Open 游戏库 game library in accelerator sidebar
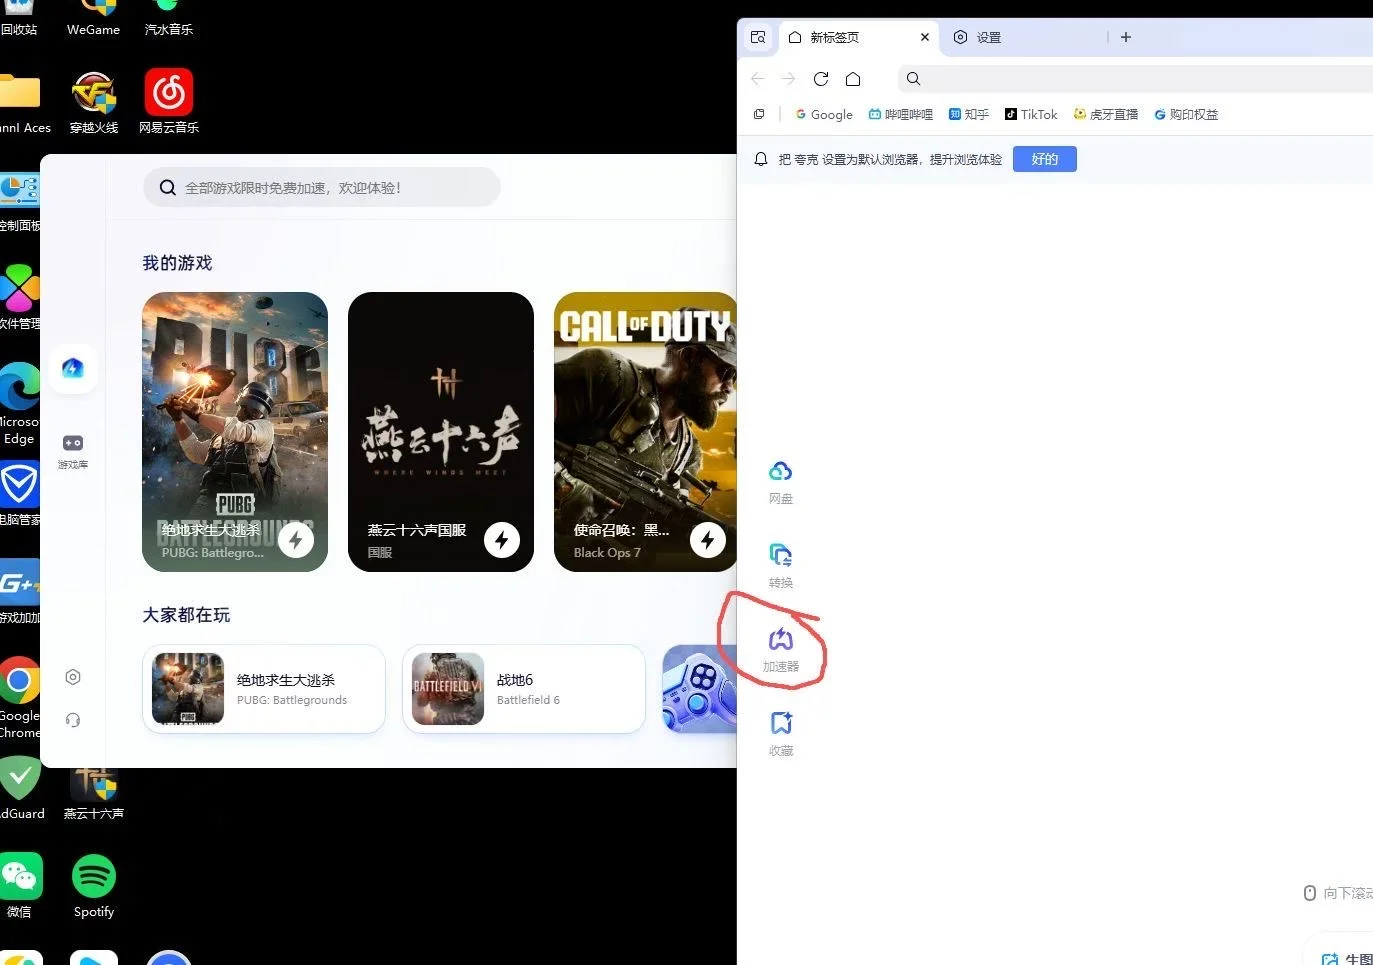This screenshot has height=965, width=1373. [x=73, y=451]
